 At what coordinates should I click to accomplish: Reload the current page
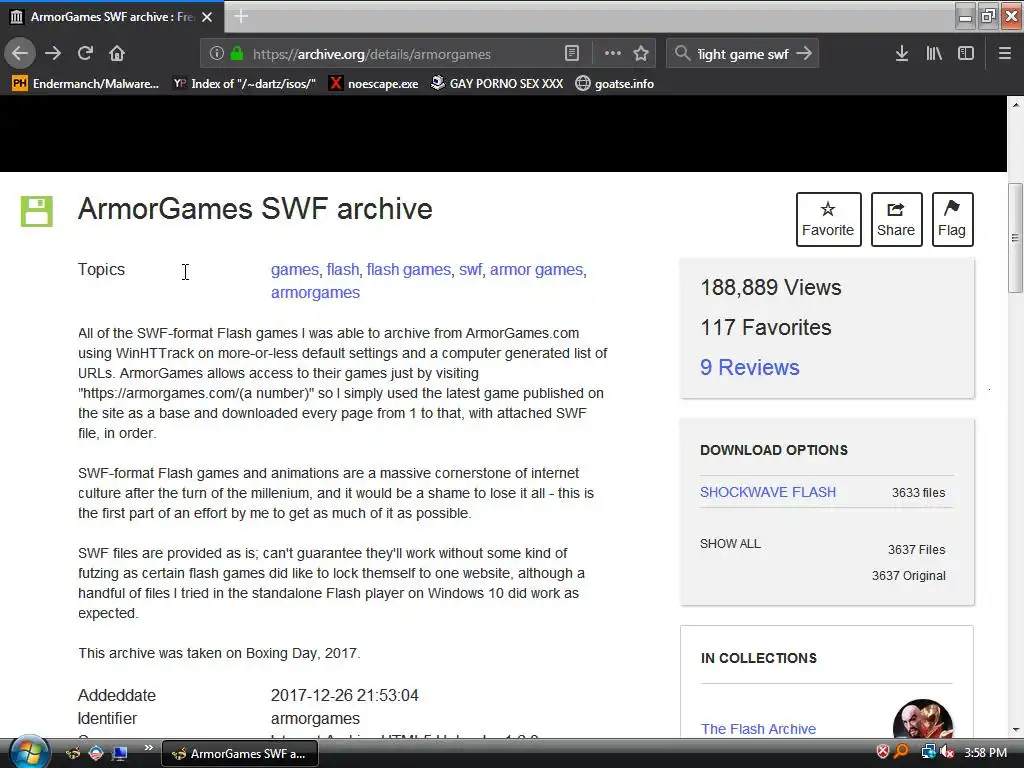(85, 54)
